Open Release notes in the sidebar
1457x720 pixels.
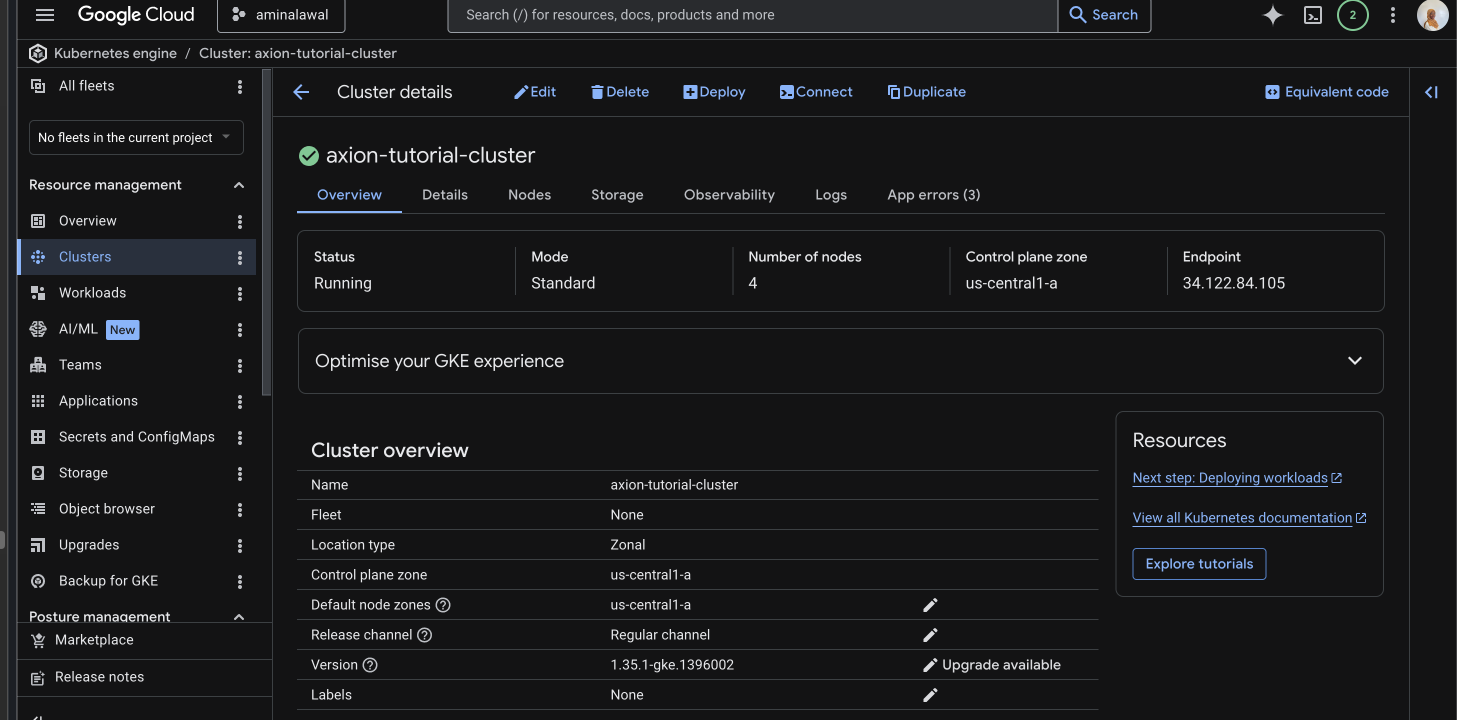(x=144, y=677)
